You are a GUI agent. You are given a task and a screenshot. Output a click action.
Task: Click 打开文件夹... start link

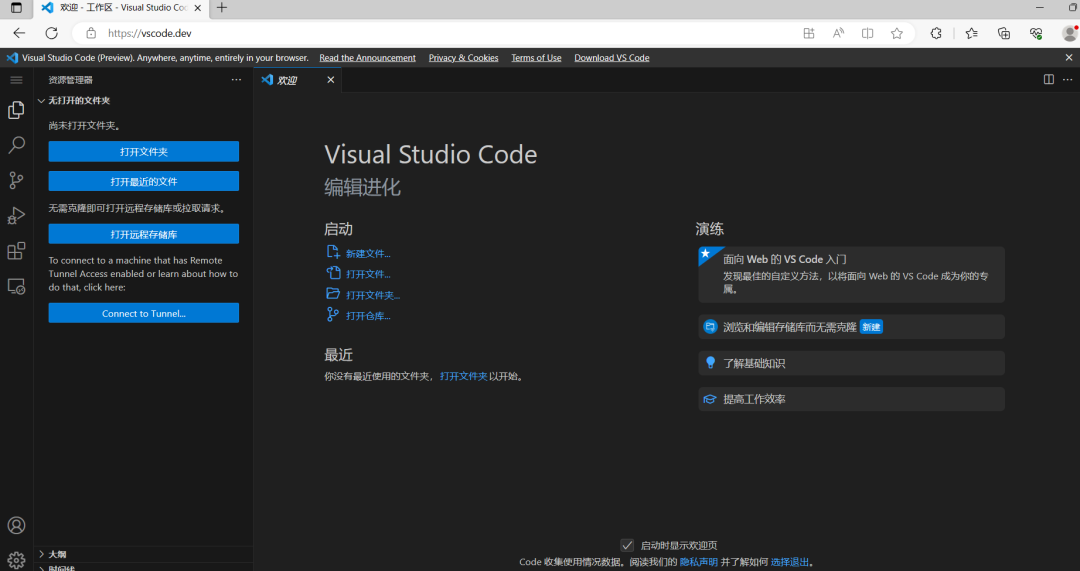373,295
